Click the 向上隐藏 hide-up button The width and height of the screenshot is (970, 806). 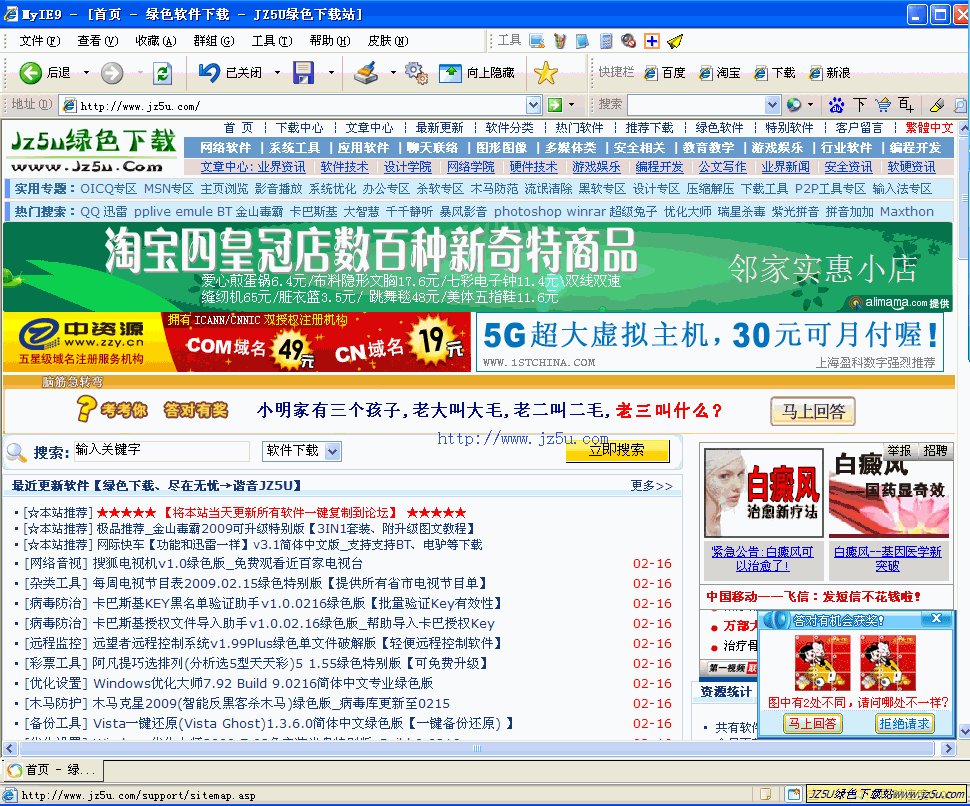coord(477,73)
